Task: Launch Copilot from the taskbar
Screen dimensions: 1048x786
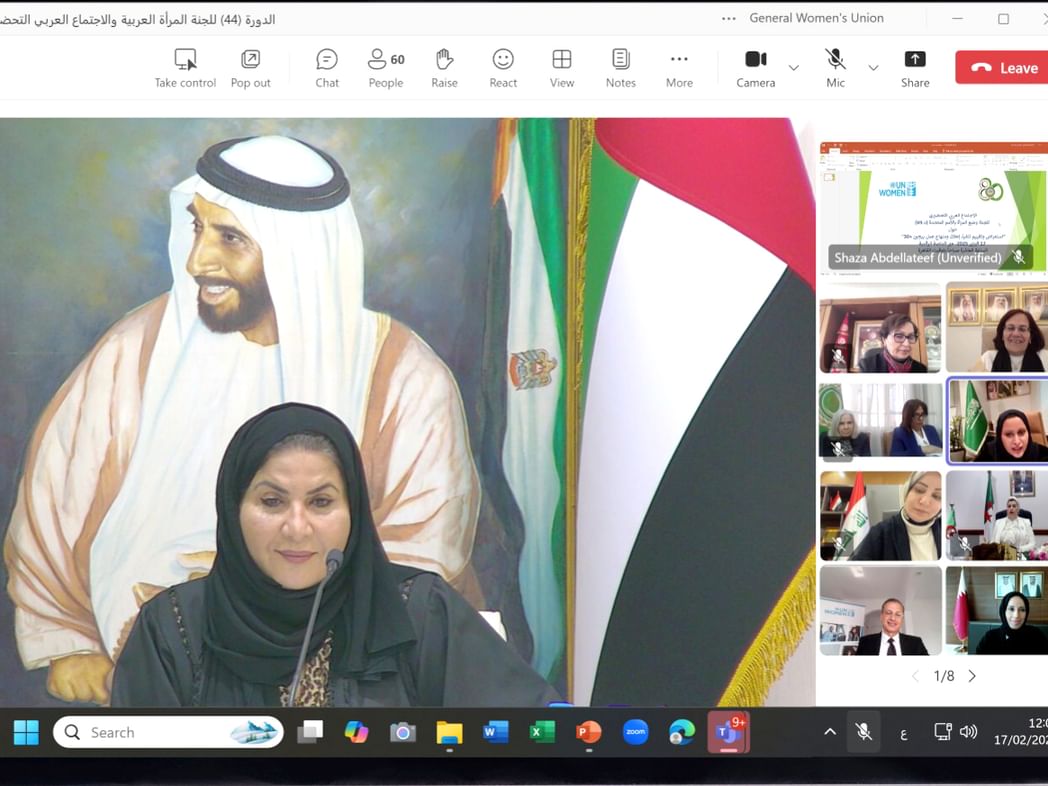Action: point(356,733)
